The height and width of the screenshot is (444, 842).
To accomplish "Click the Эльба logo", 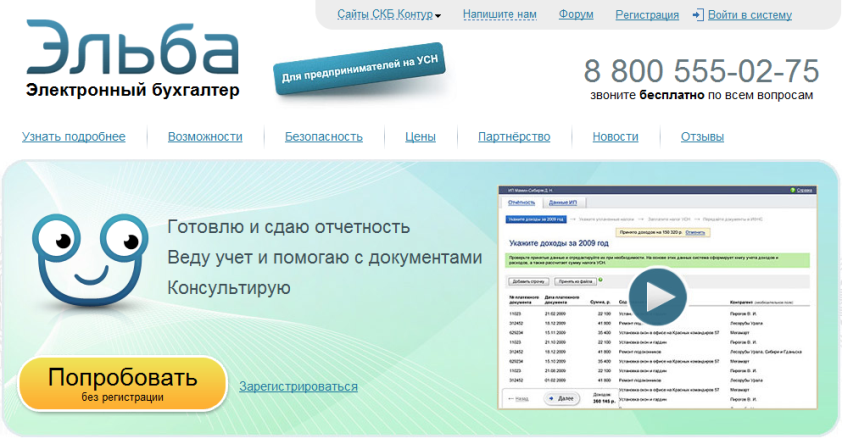I will [132, 48].
